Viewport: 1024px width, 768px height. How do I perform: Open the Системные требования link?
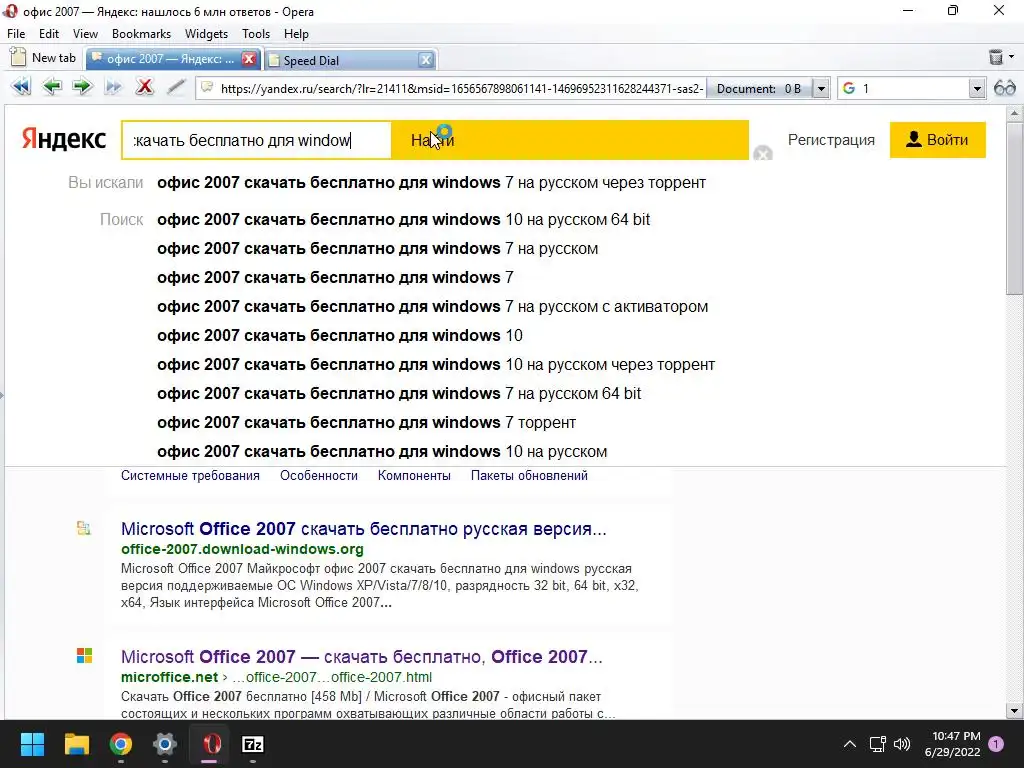[x=190, y=475]
